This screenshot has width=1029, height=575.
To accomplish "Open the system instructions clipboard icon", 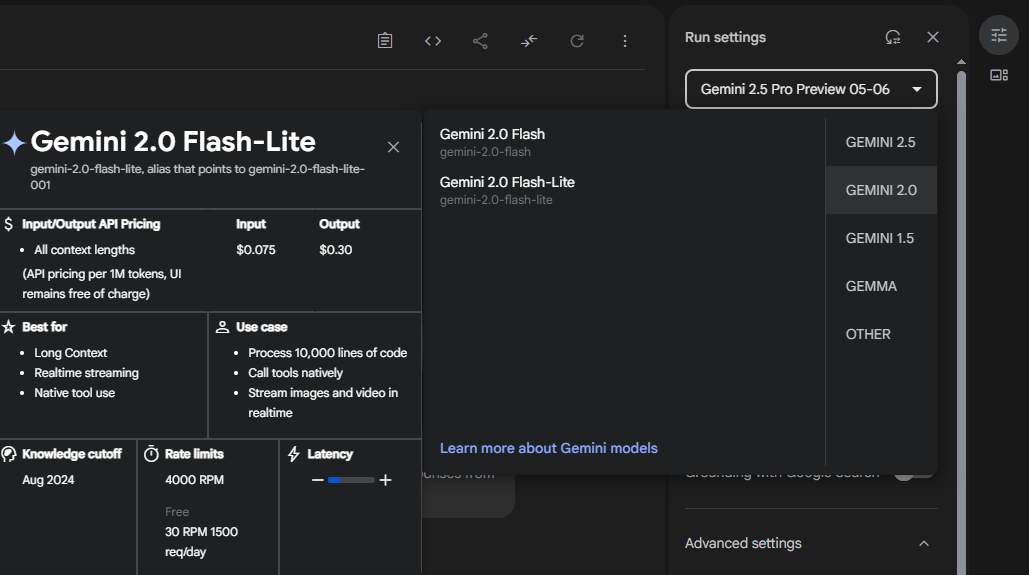I will pyautogui.click(x=385, y=41).
